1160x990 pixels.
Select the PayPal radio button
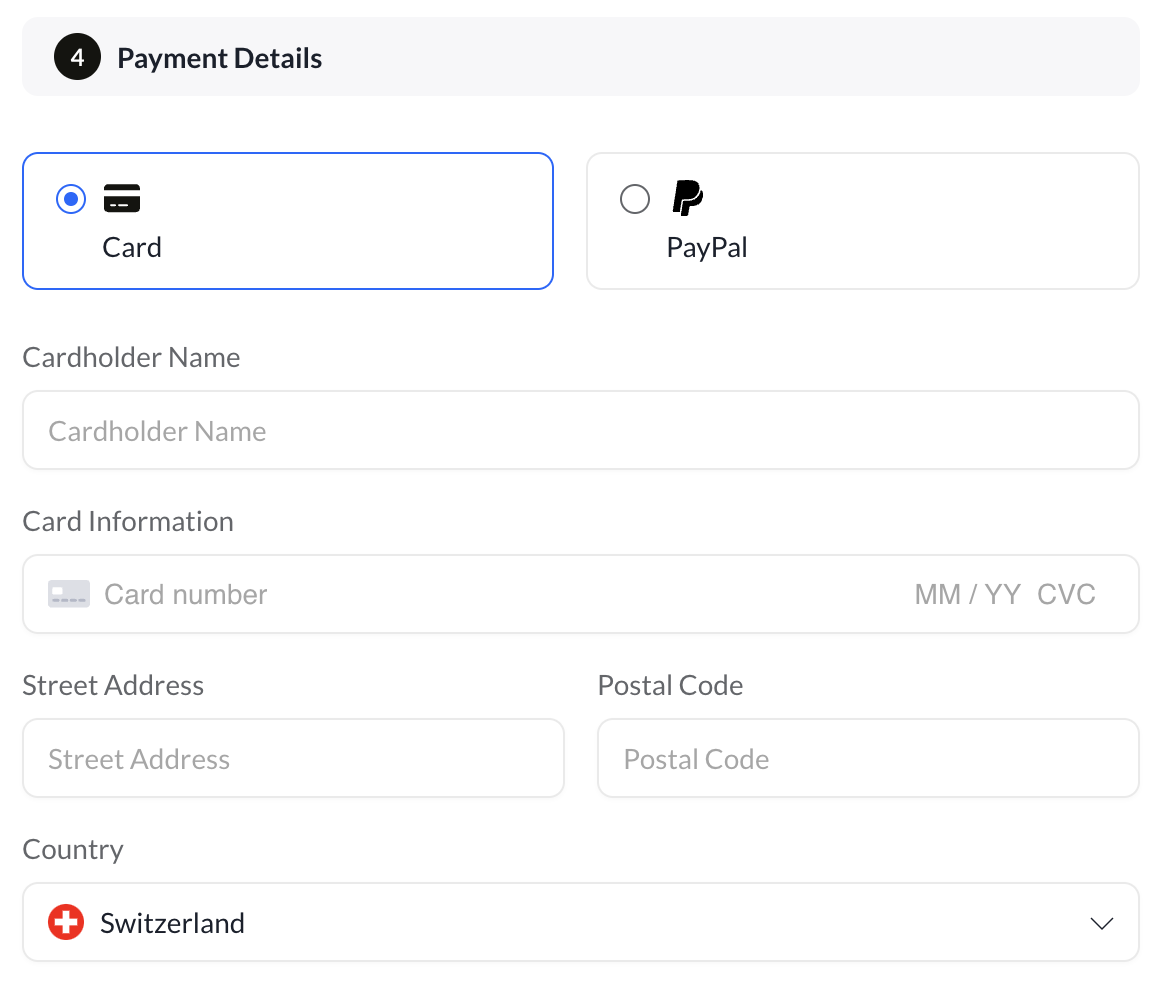pyautogui.click(x=635, y=199)
